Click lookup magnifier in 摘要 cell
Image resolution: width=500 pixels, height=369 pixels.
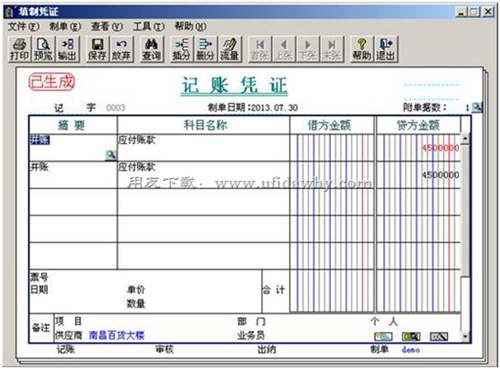point(111,155)
